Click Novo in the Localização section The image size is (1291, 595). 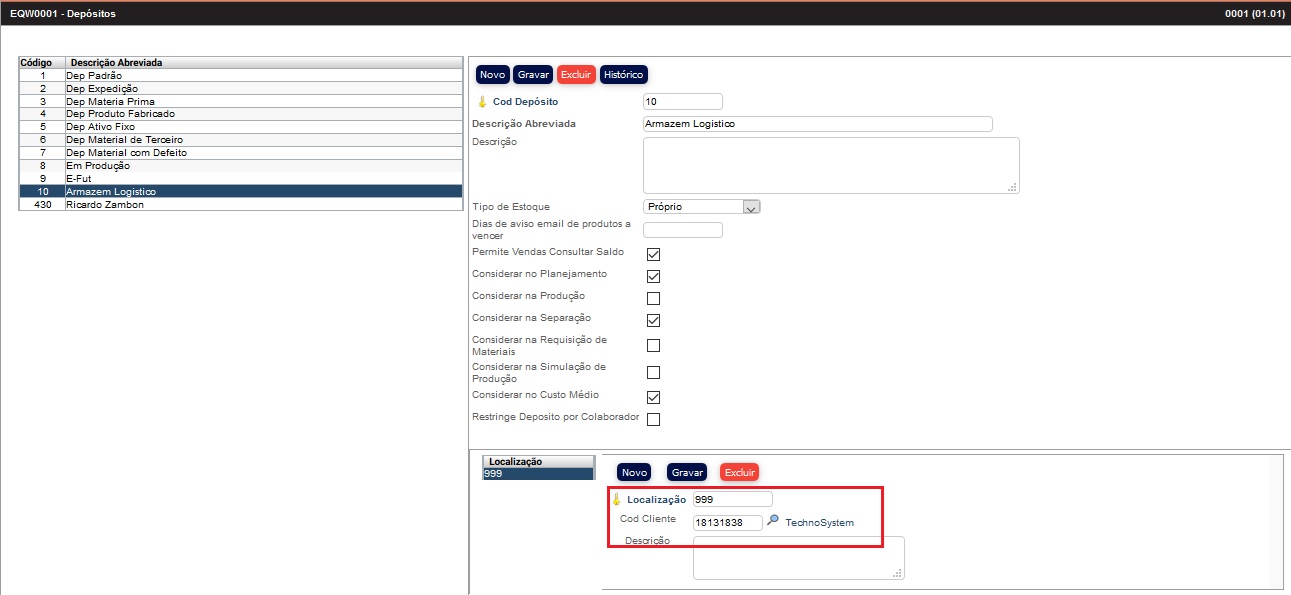pos(634,472)
